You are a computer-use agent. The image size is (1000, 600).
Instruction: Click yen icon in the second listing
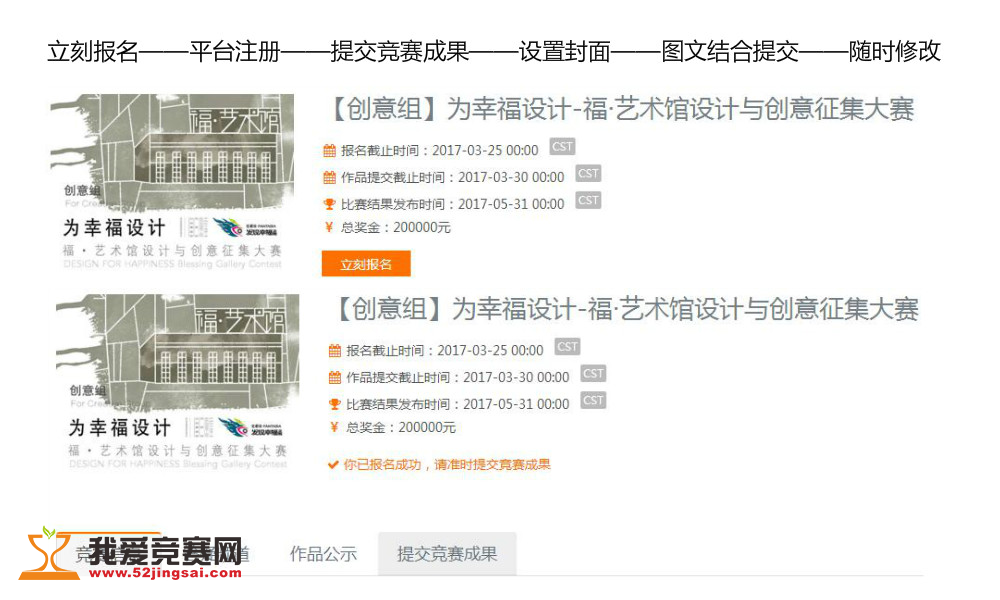coord(334,428)
